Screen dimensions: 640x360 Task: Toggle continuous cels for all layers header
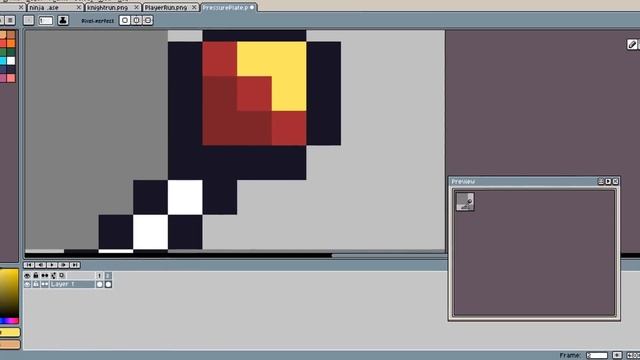tap(44, 276)
